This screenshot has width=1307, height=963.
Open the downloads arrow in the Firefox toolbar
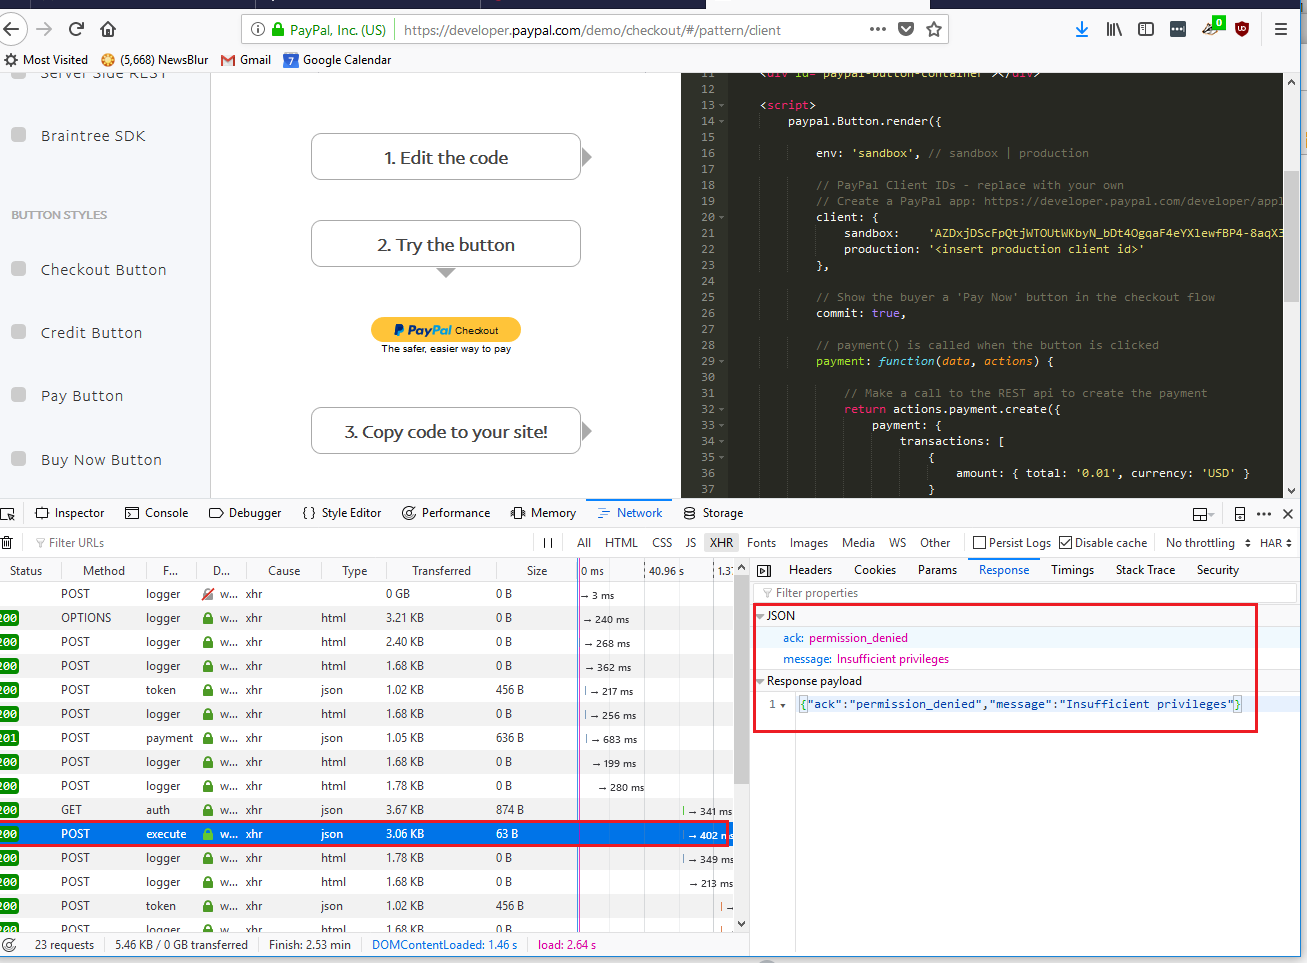[x=1082, y=29]
